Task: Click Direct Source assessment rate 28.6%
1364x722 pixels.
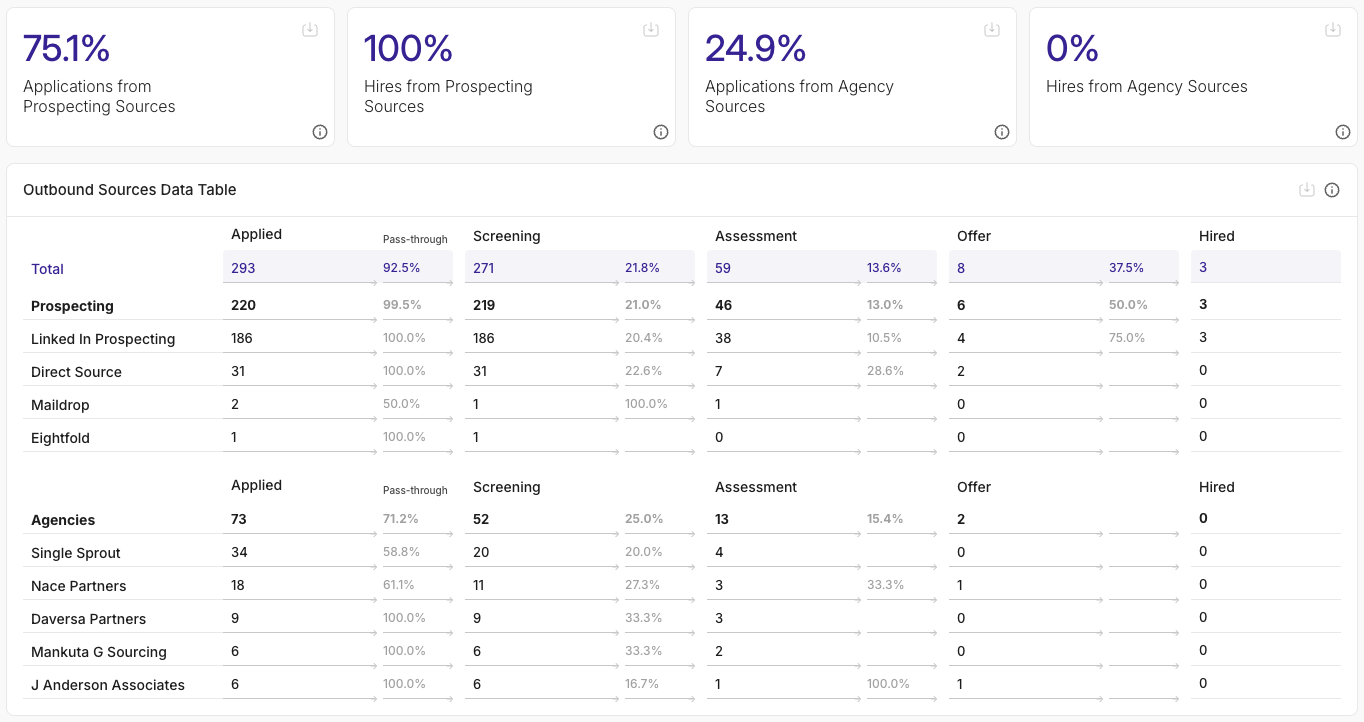Action: click(x=885, y=371)
